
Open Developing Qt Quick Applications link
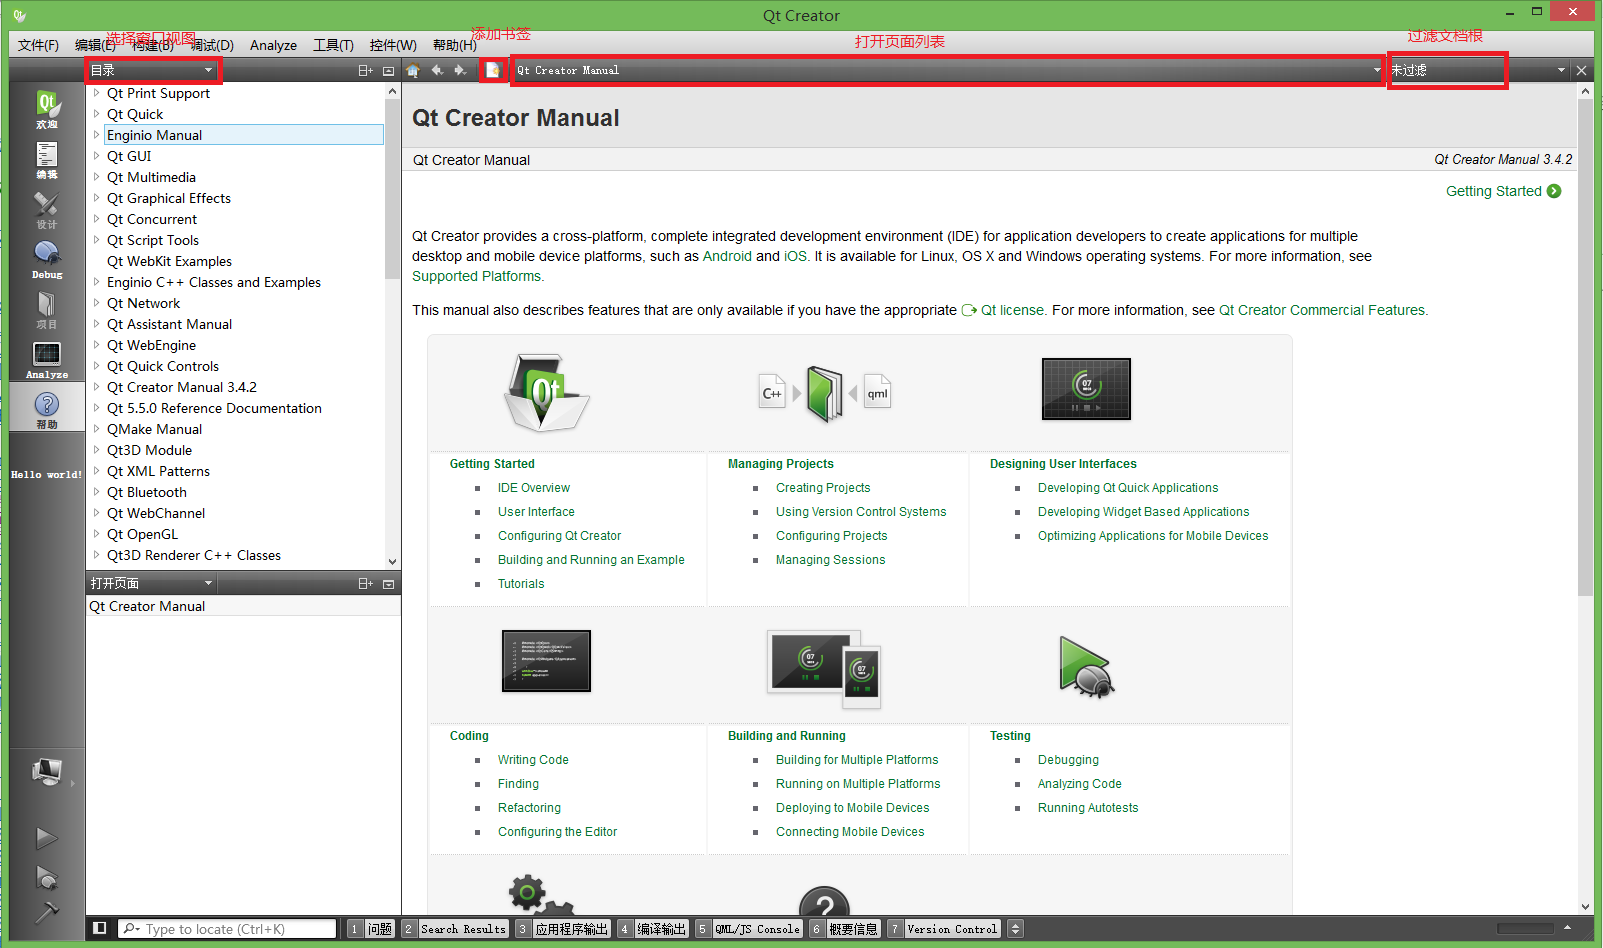1128,488
